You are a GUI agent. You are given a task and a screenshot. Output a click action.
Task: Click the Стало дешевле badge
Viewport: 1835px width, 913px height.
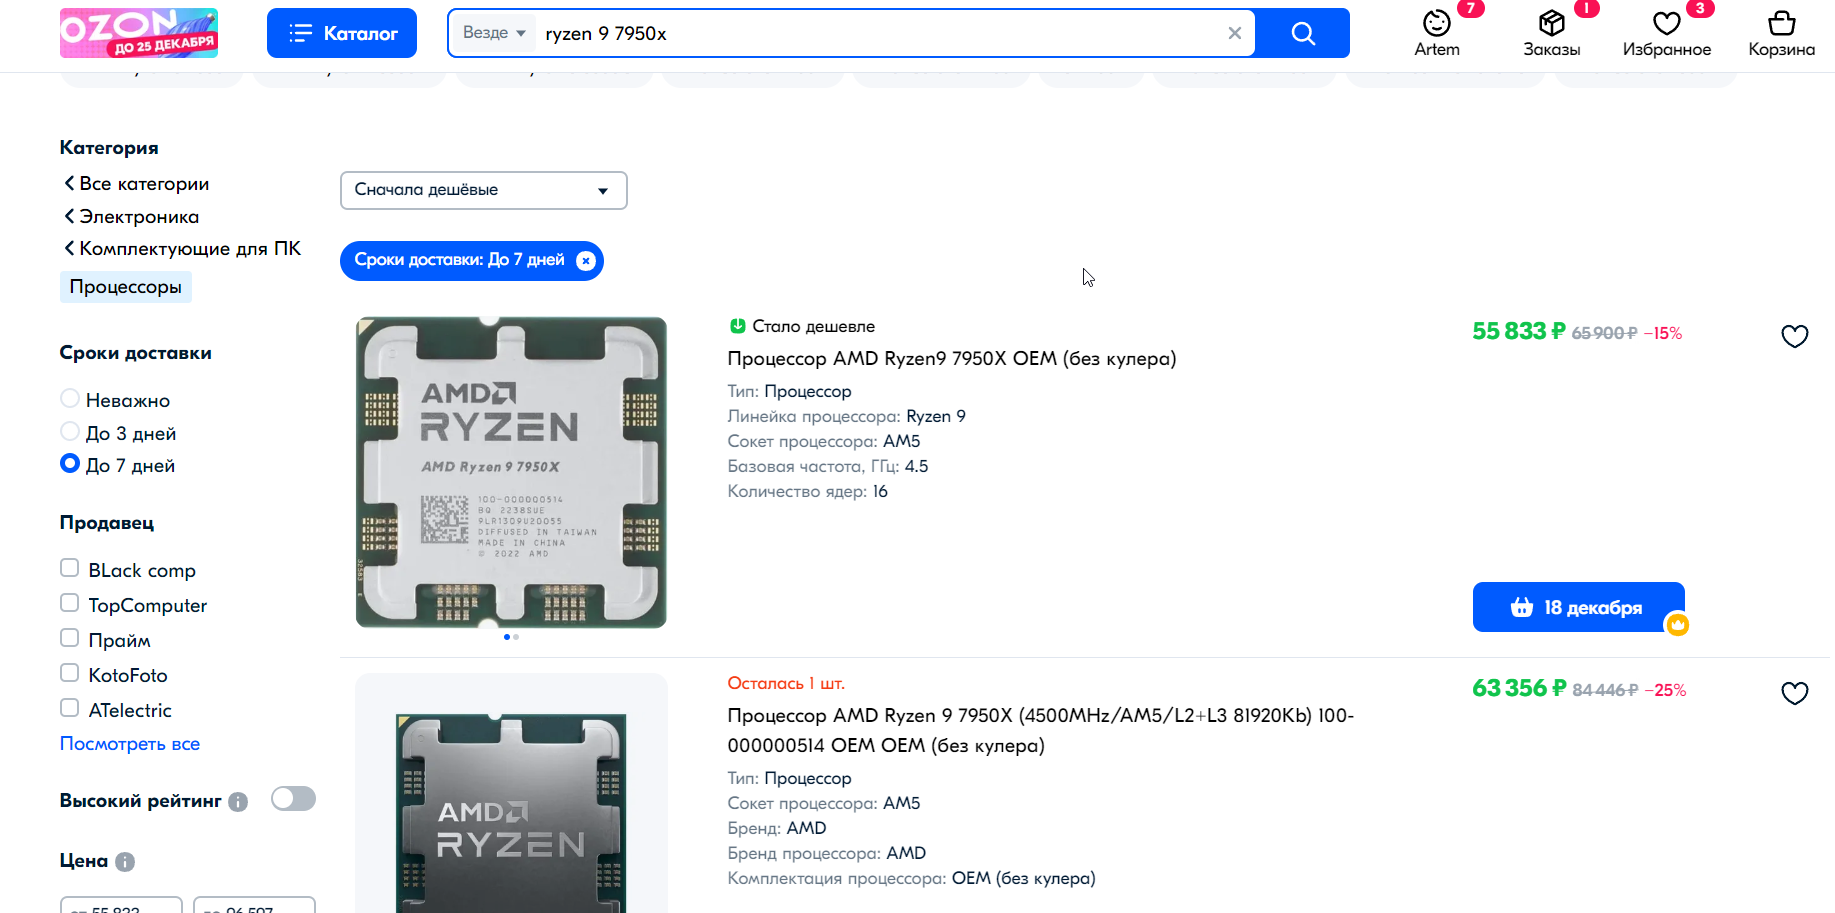pos(802,326)
